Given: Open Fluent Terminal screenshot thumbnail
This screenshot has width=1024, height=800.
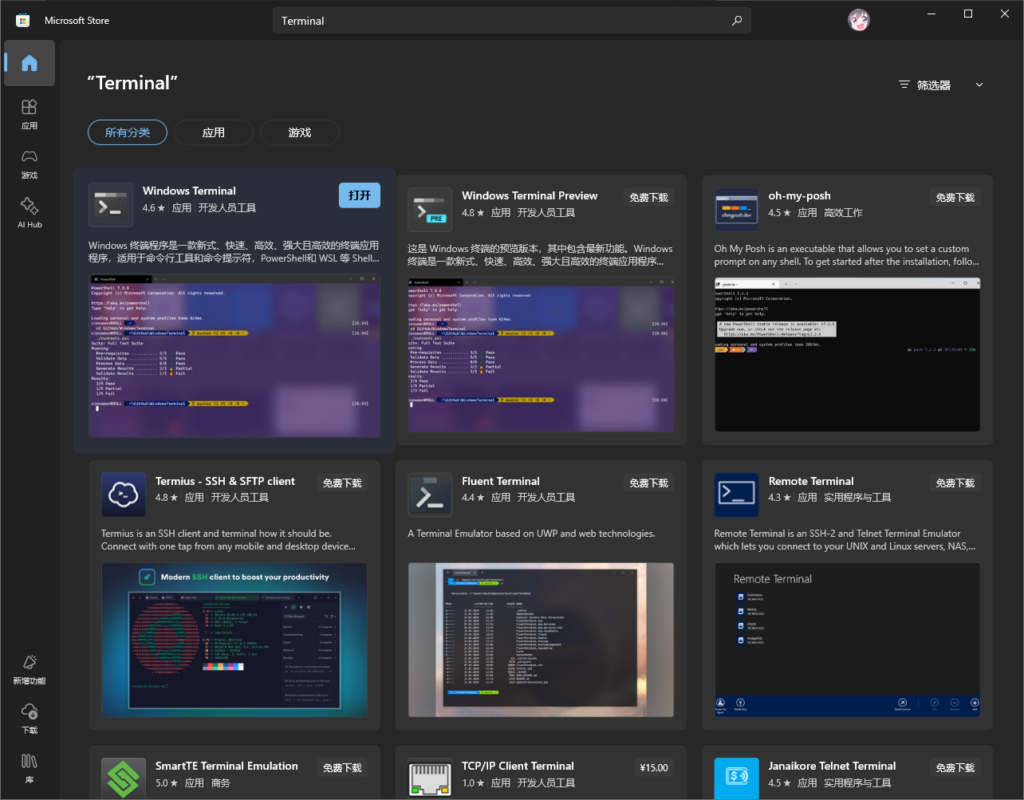Looking at the screenshot, I should tap(541, 640).
